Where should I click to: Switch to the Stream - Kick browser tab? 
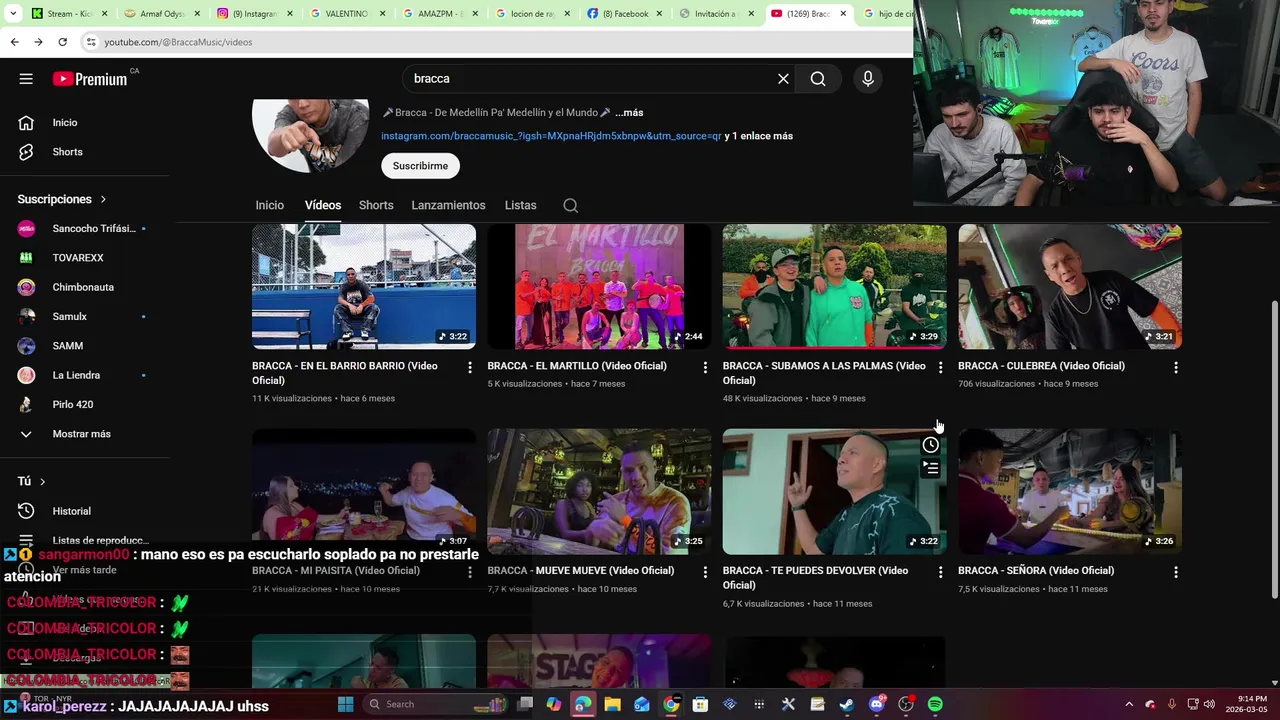69,14
